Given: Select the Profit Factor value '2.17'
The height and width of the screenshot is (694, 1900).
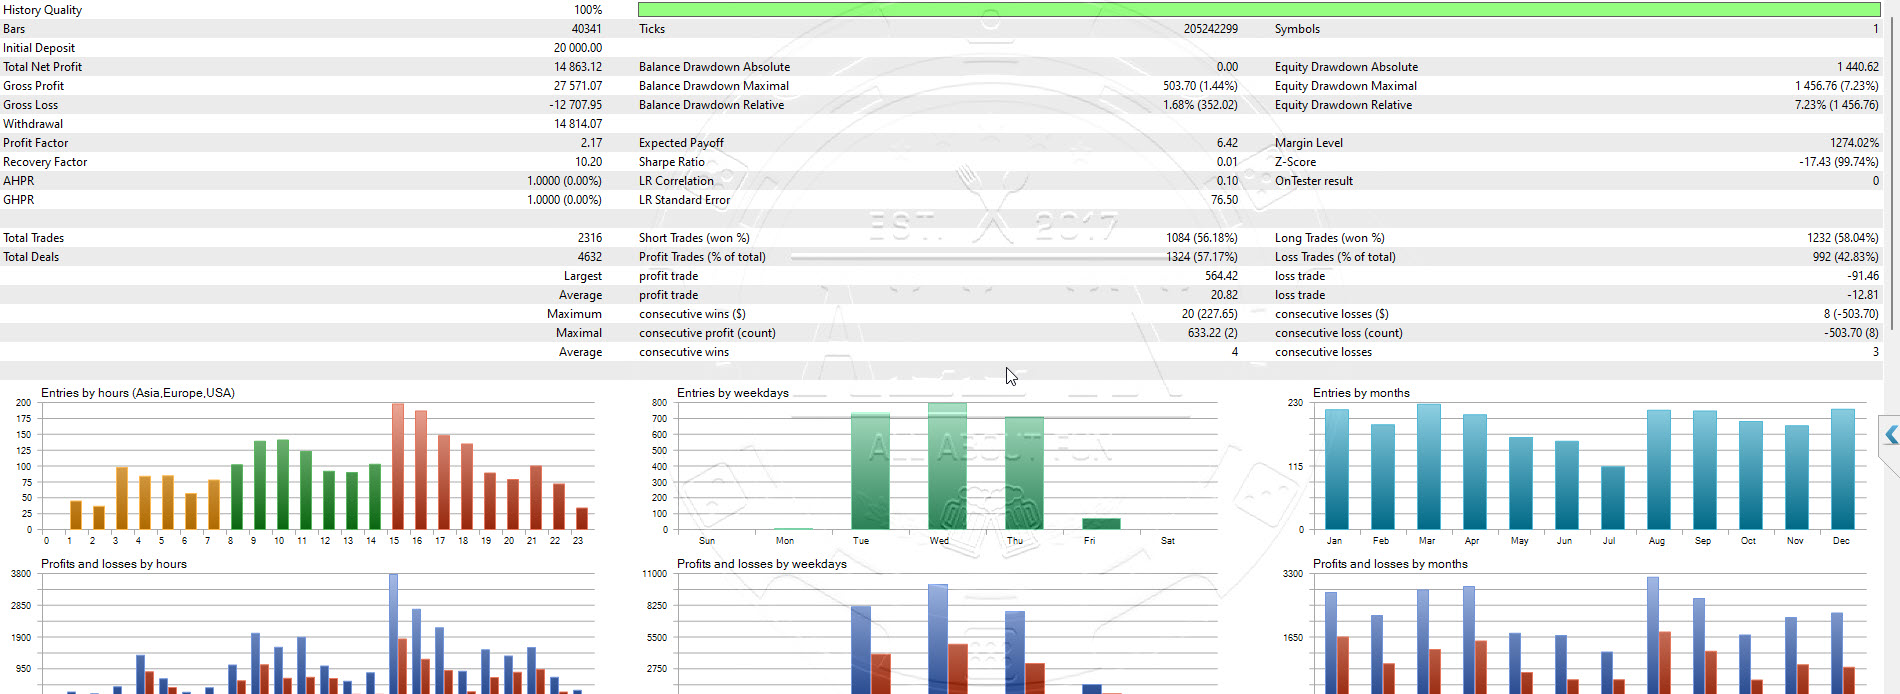Looking at the screenshot, I should point(592,143).
